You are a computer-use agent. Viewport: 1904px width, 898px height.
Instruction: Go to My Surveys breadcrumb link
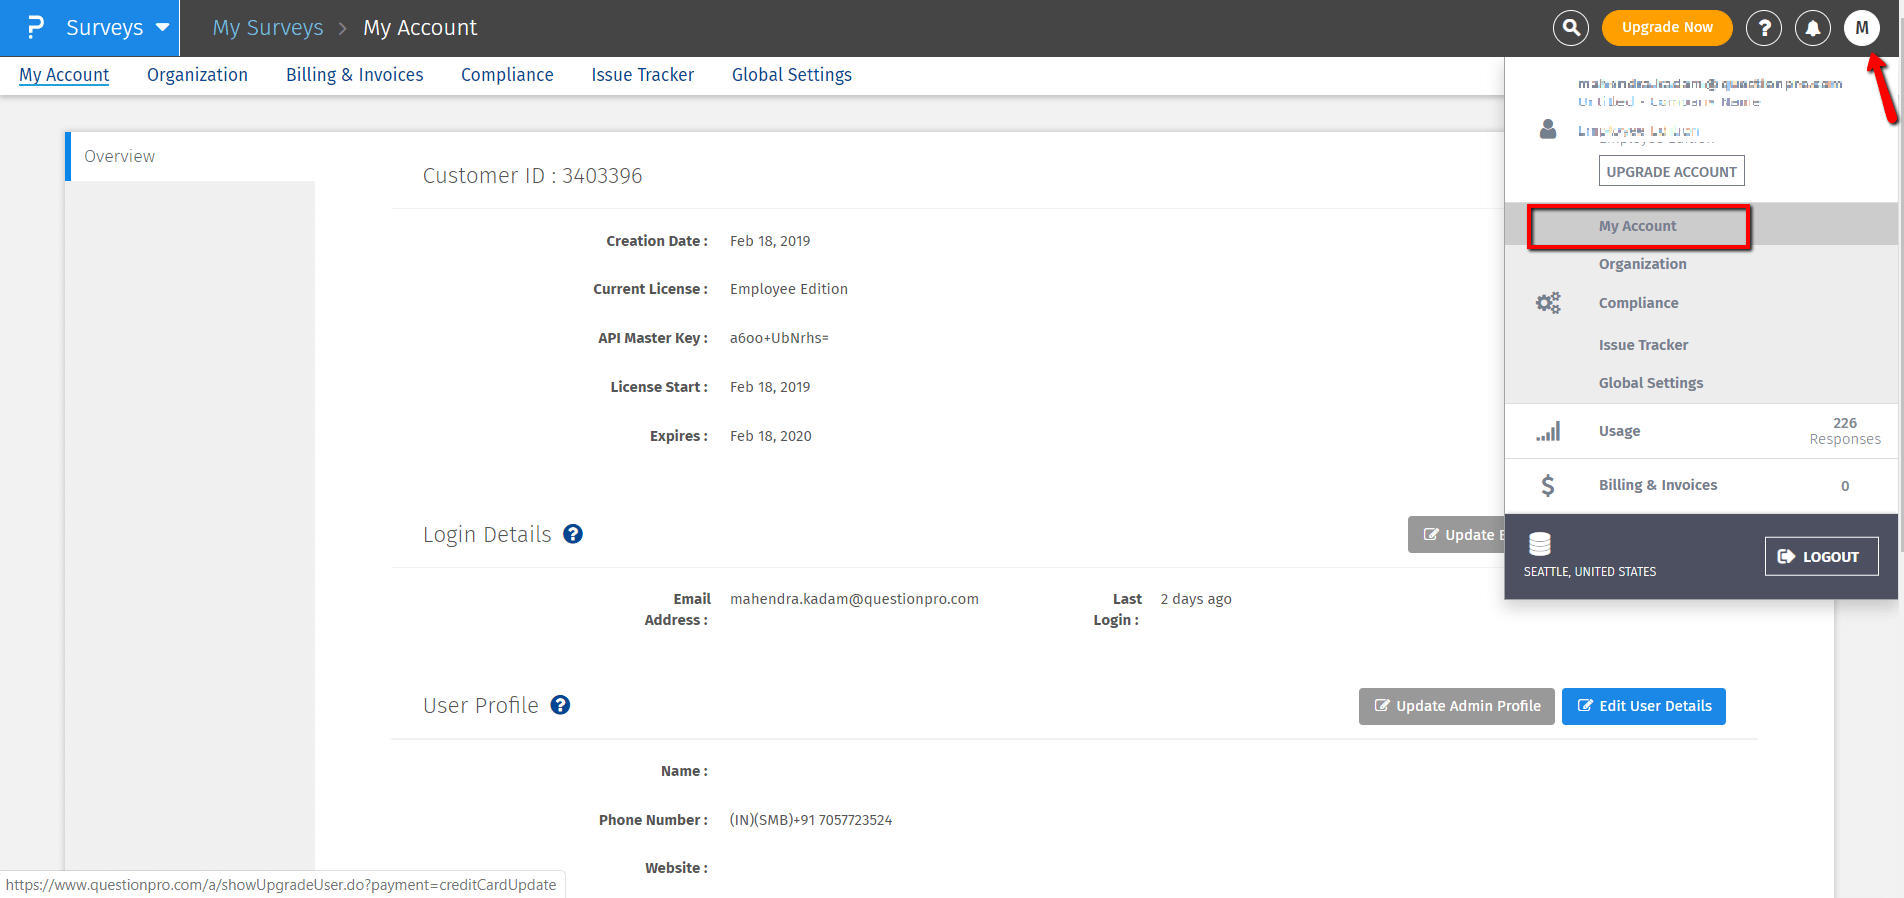tap(268, 28)
